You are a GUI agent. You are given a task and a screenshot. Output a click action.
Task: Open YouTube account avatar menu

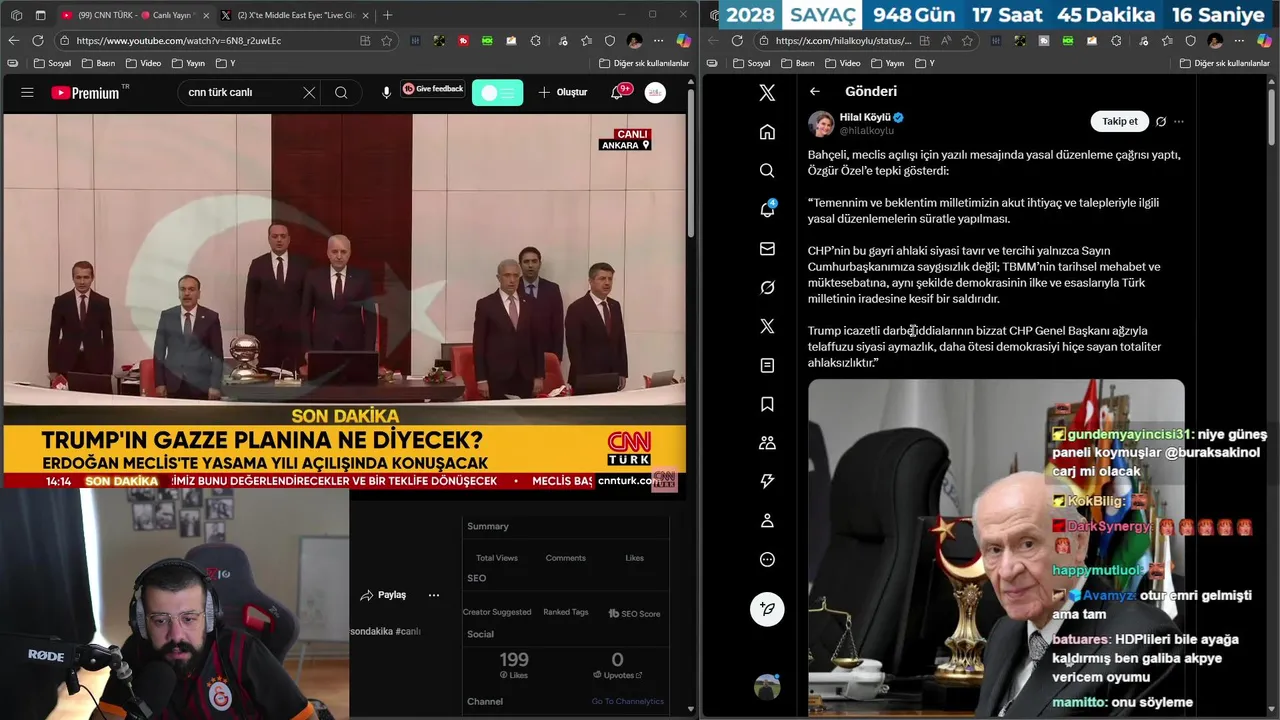point(655,92)
